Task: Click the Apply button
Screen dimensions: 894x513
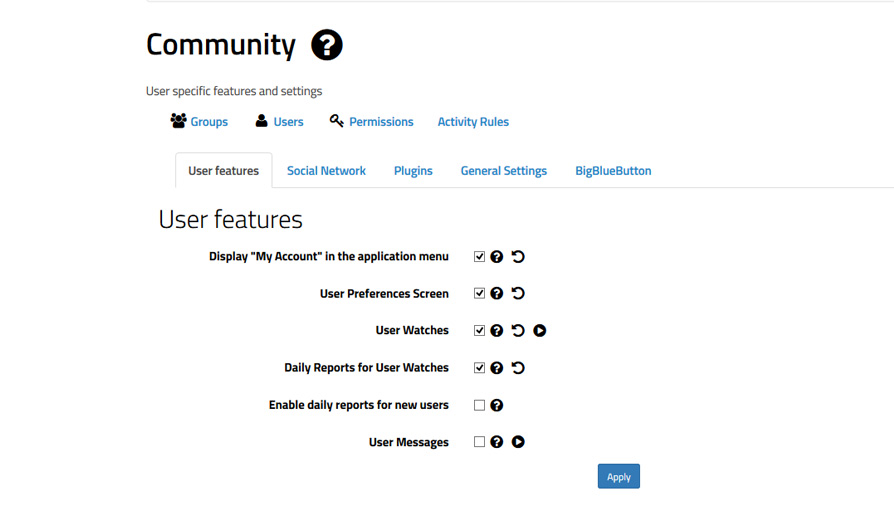Action: [619, 477]
